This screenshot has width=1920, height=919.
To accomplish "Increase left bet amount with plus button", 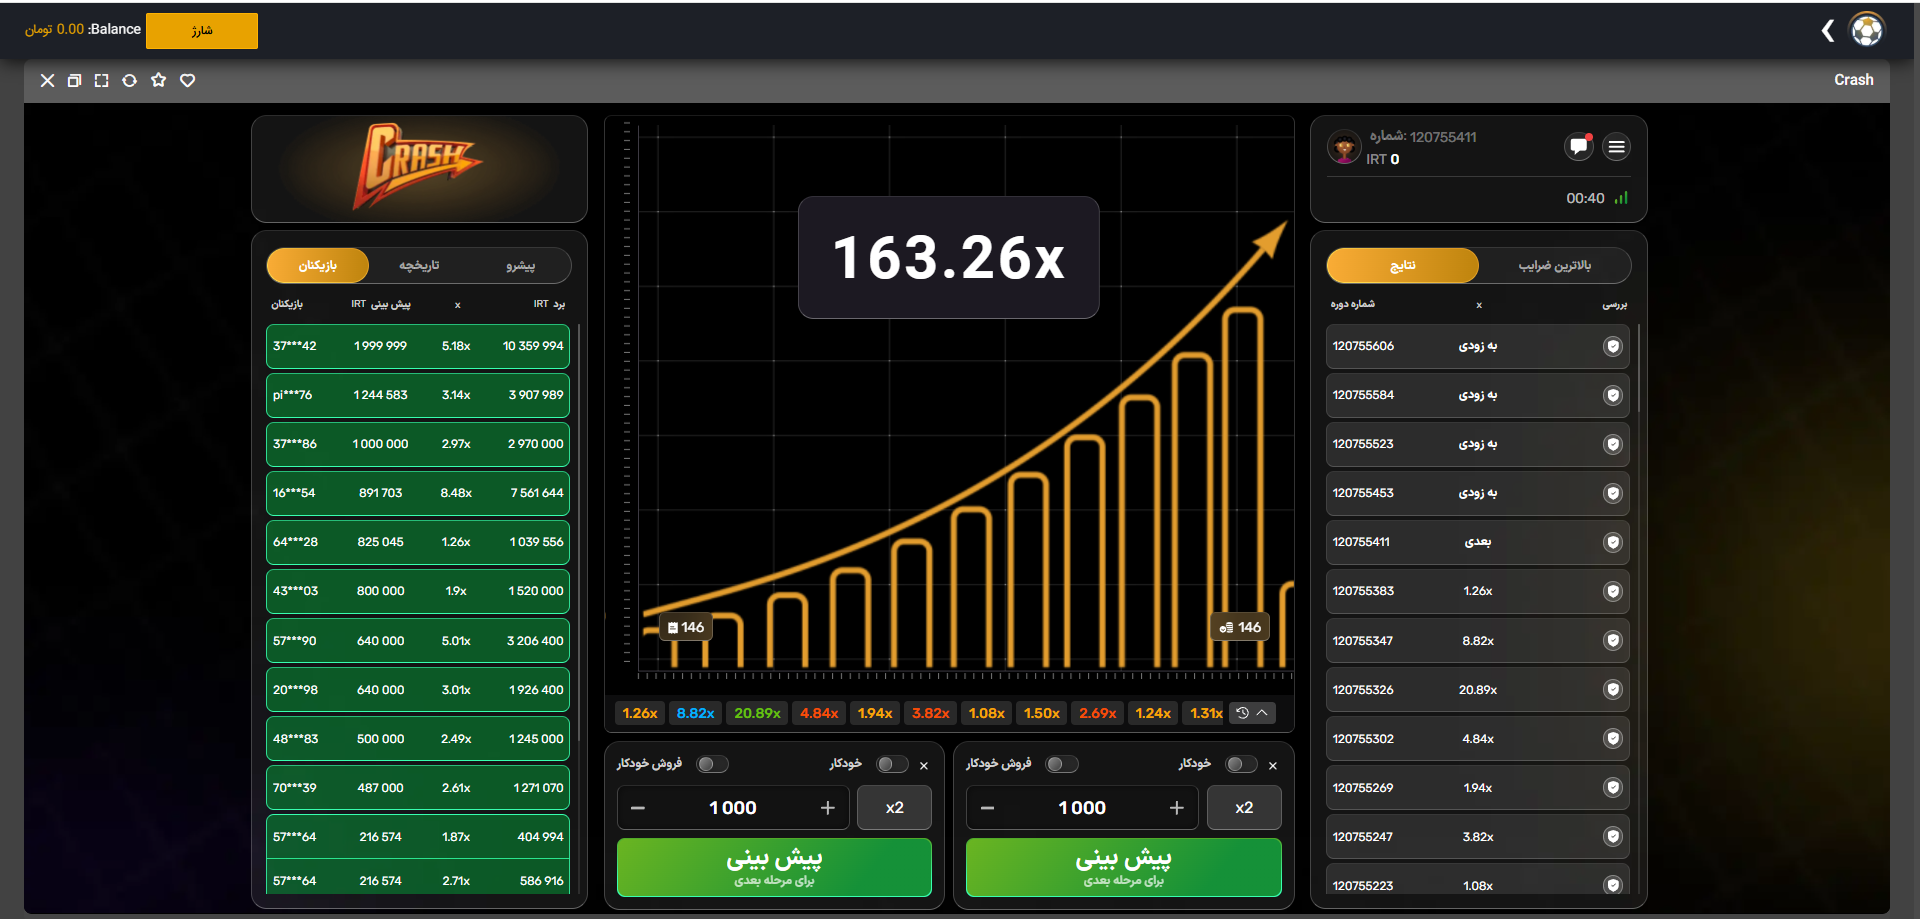I will tap(828, 808).
